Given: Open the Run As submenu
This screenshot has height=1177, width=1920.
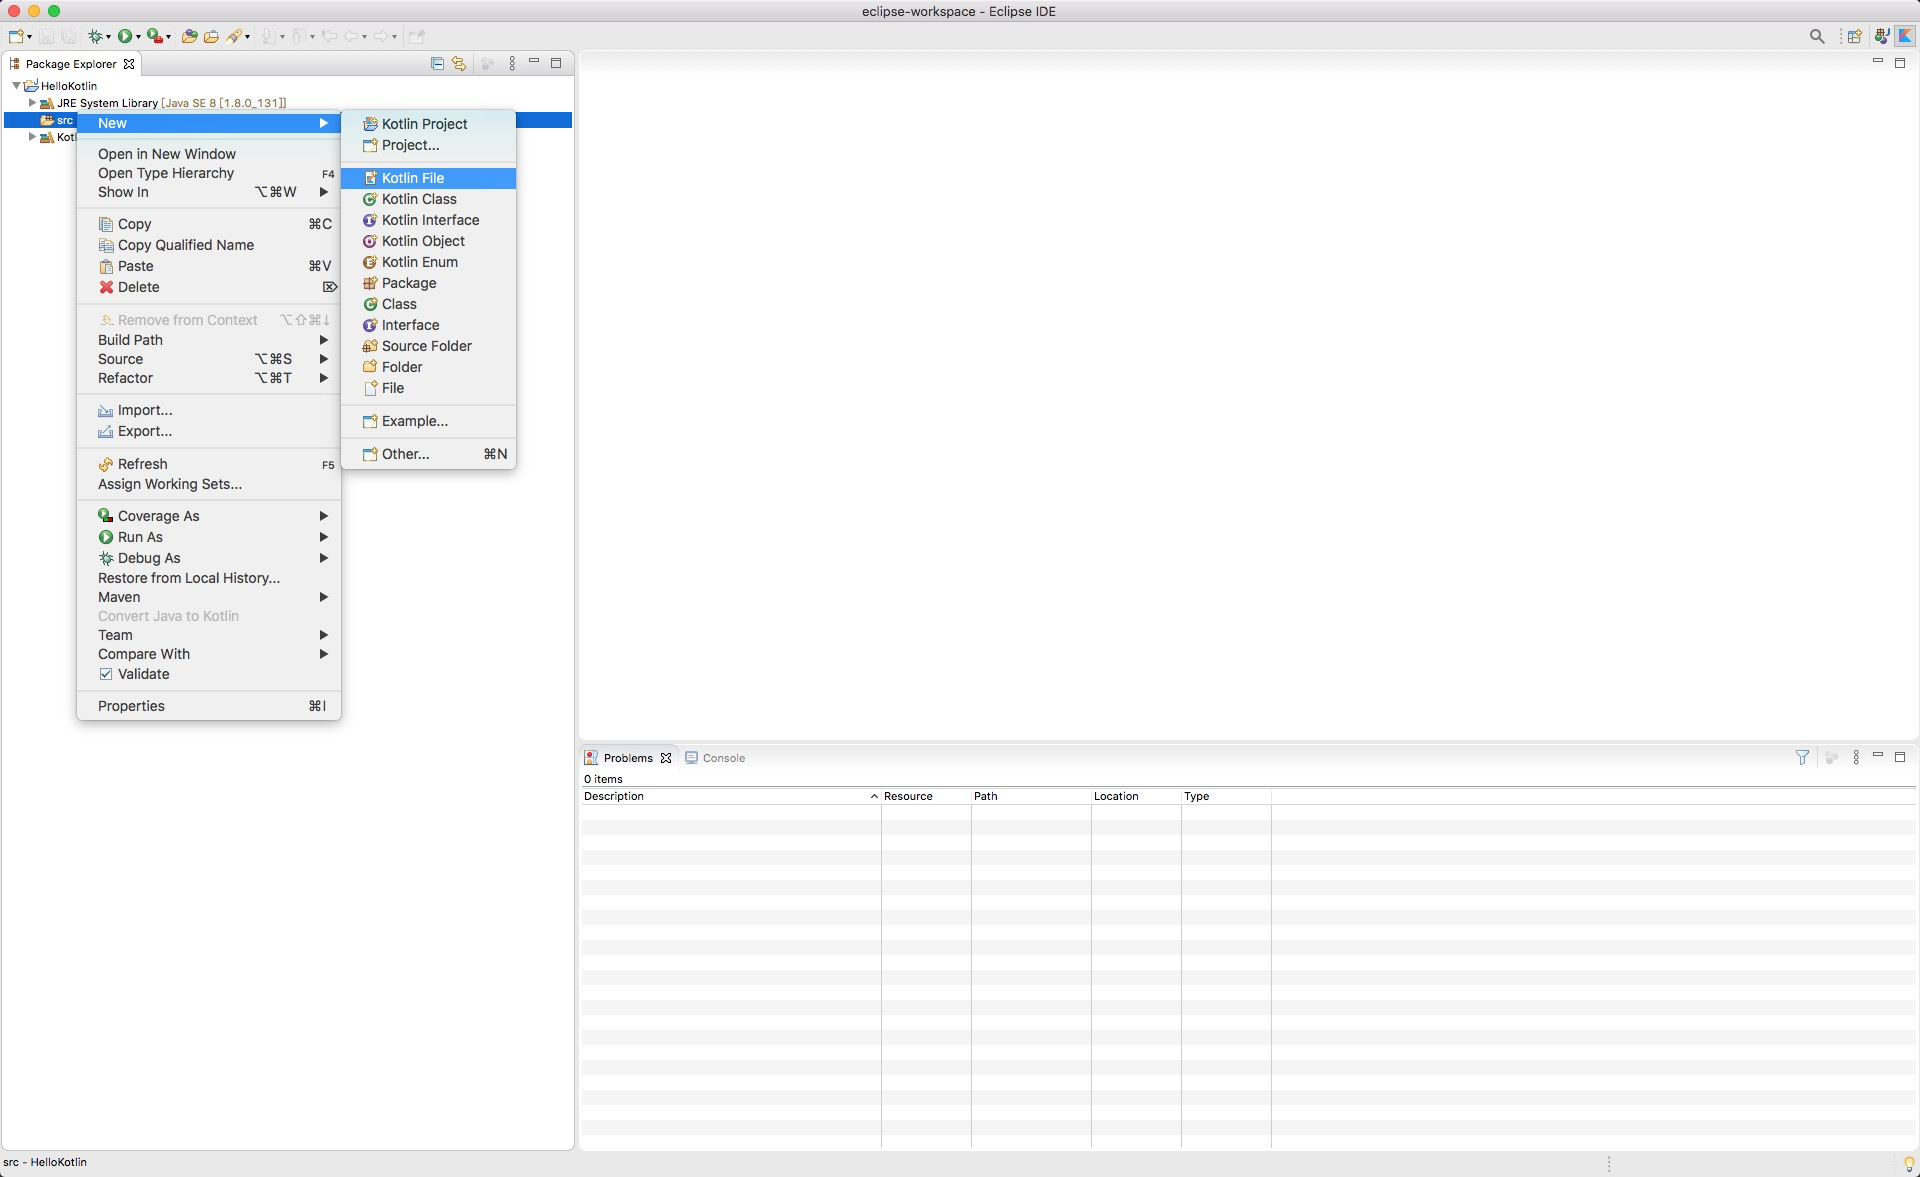Looking at the screenshot, I should [x=209, y=537].
